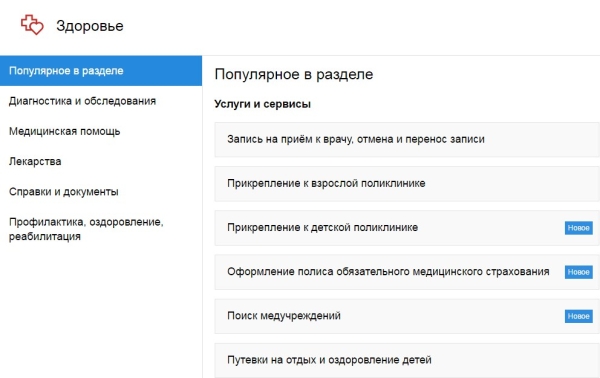Select Популярное в разделе sidebar item
The image size is (600, 378).
pos(101,71)
